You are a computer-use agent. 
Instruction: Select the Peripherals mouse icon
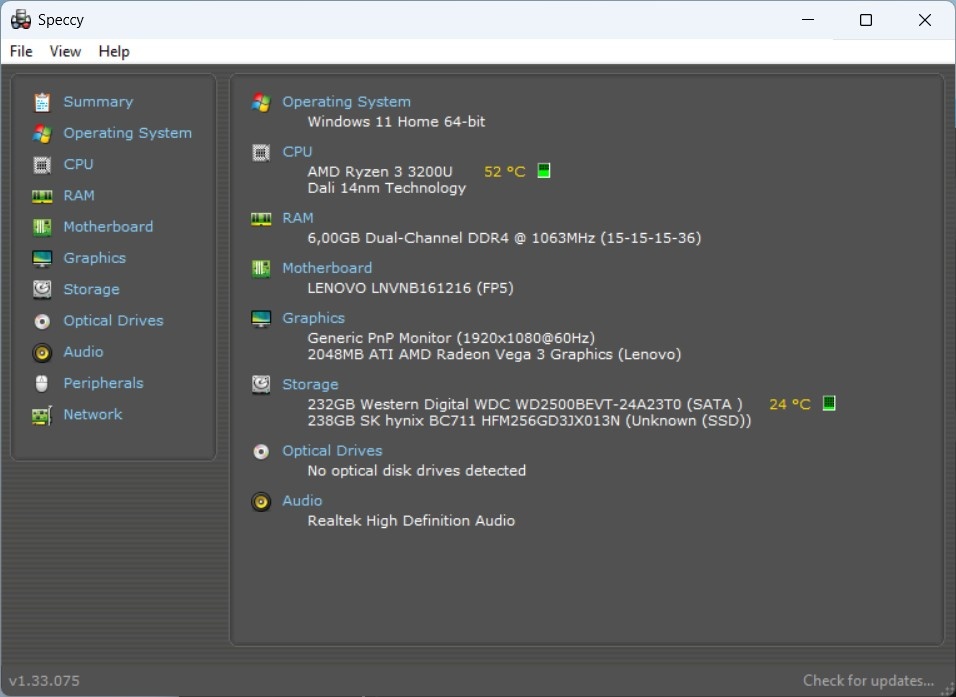click(x=41, y=383)
